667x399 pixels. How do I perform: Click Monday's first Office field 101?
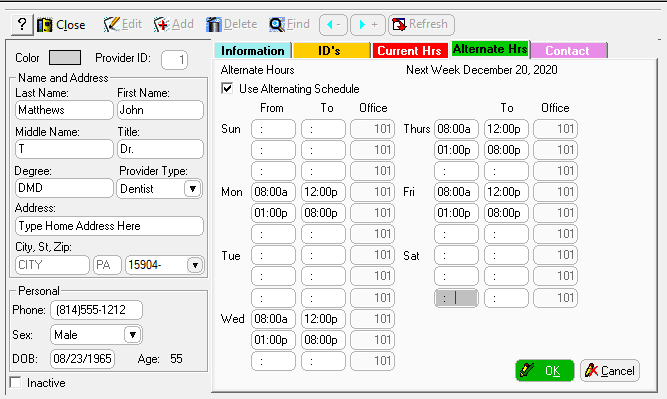(x=373, y=192)
